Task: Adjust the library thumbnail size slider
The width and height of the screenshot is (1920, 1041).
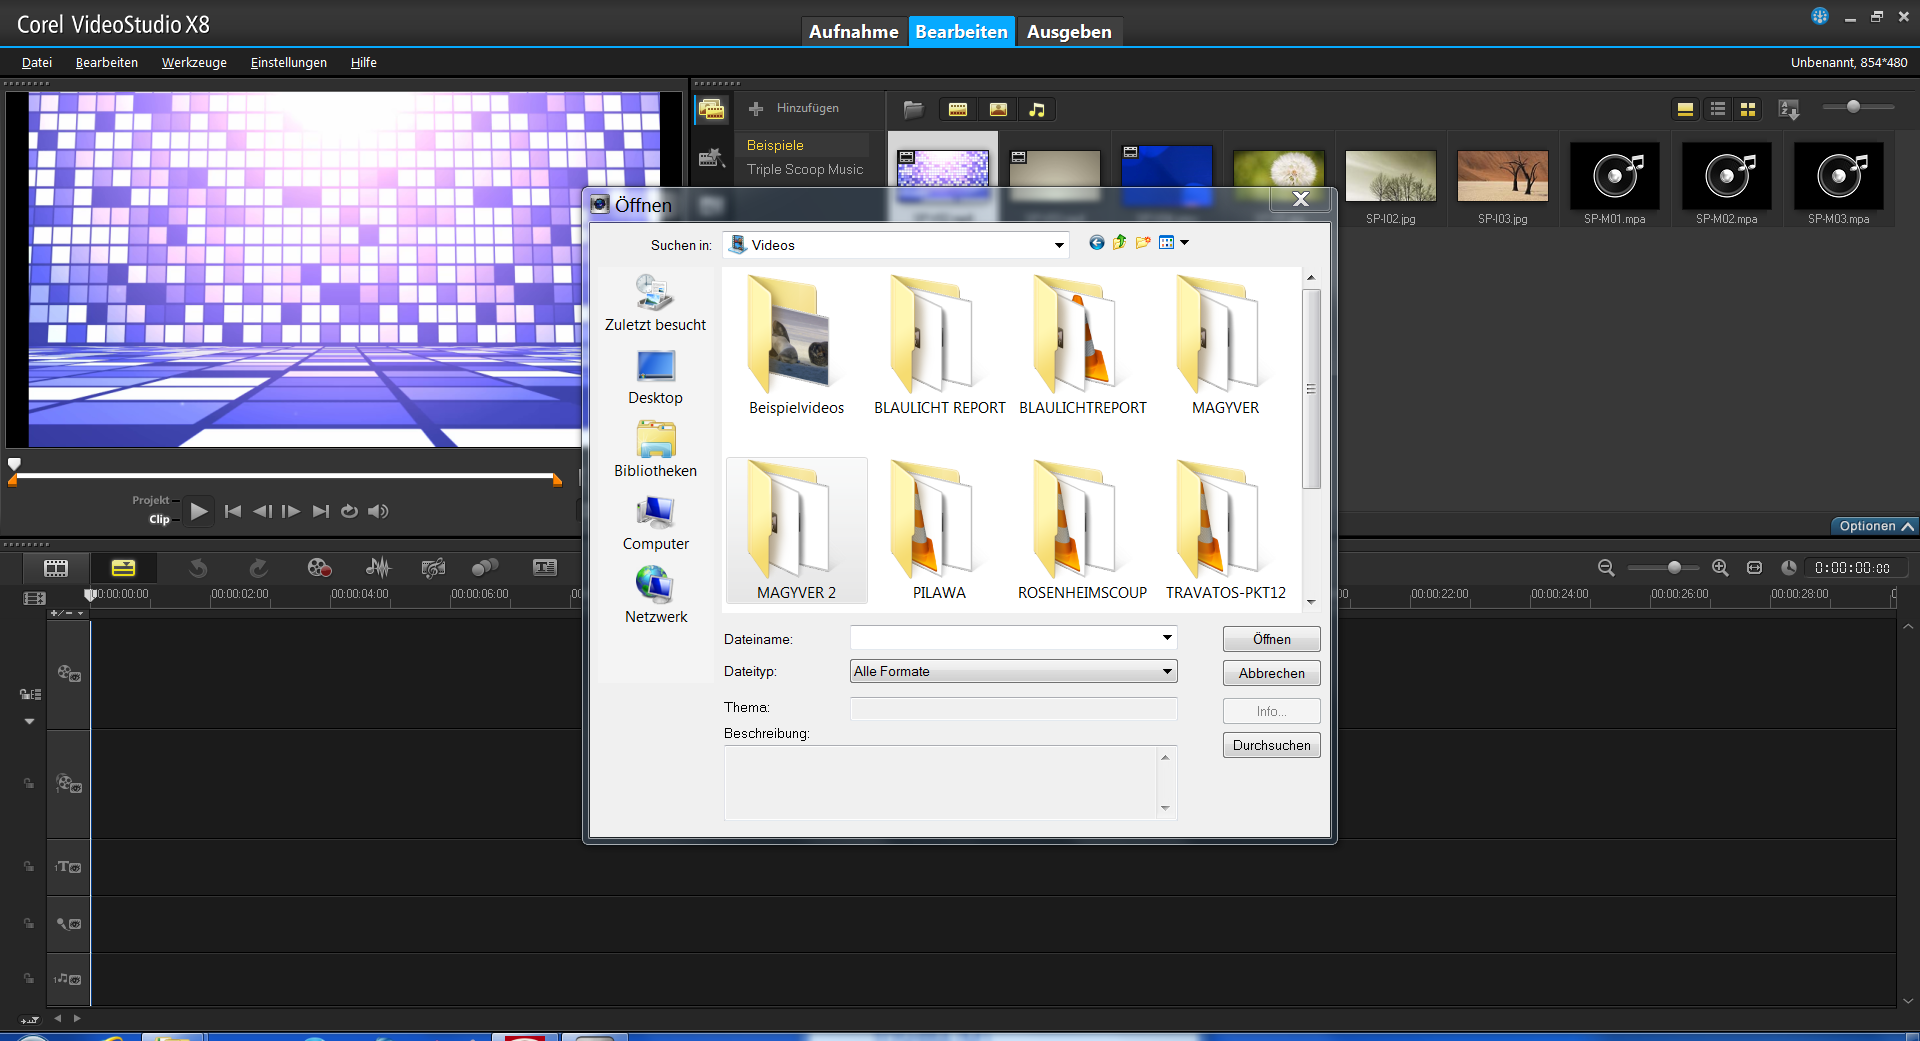Action: pyautogui.click(x=1853, y=107)
